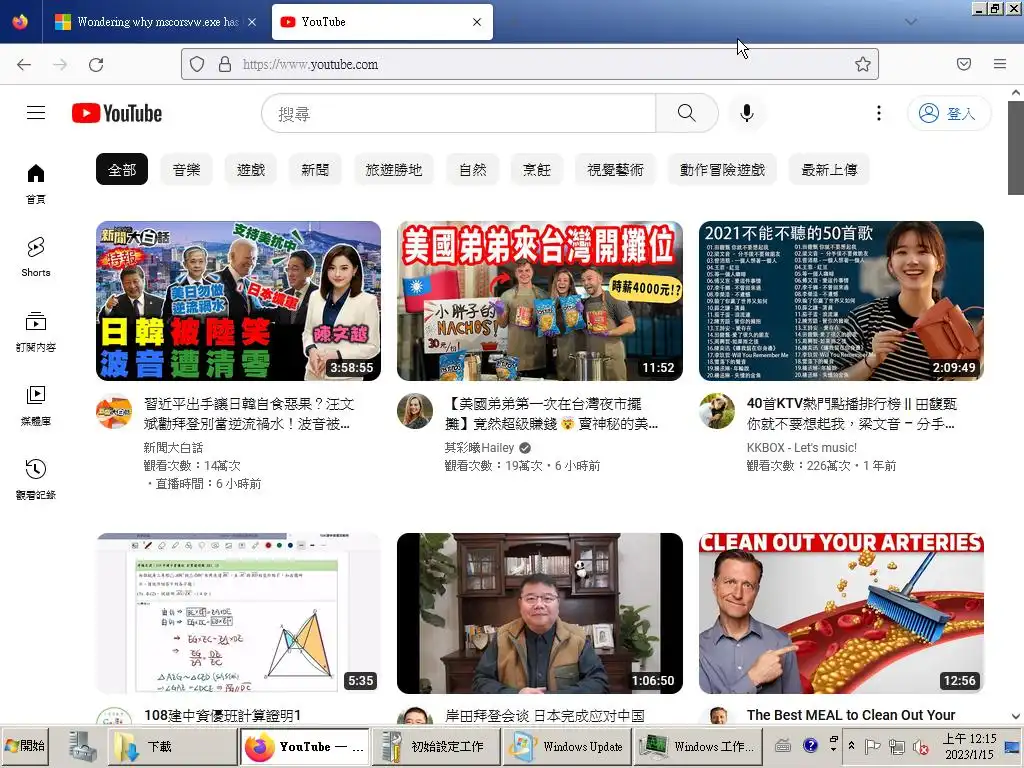Select the 最新上傳 category chip
The height and width of the screenshot is (768, 1024).
click(829, 170)
